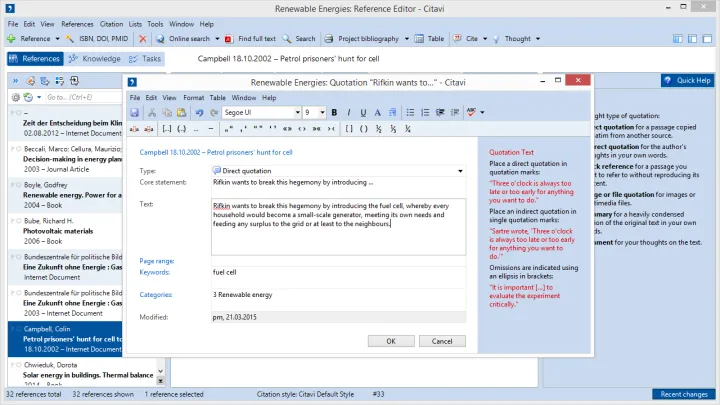The height and width of the screenshot is (405, 720).
Task: Toggle the flag on Boyle, Godfrey reference
Action: click(x=12, y=185)
